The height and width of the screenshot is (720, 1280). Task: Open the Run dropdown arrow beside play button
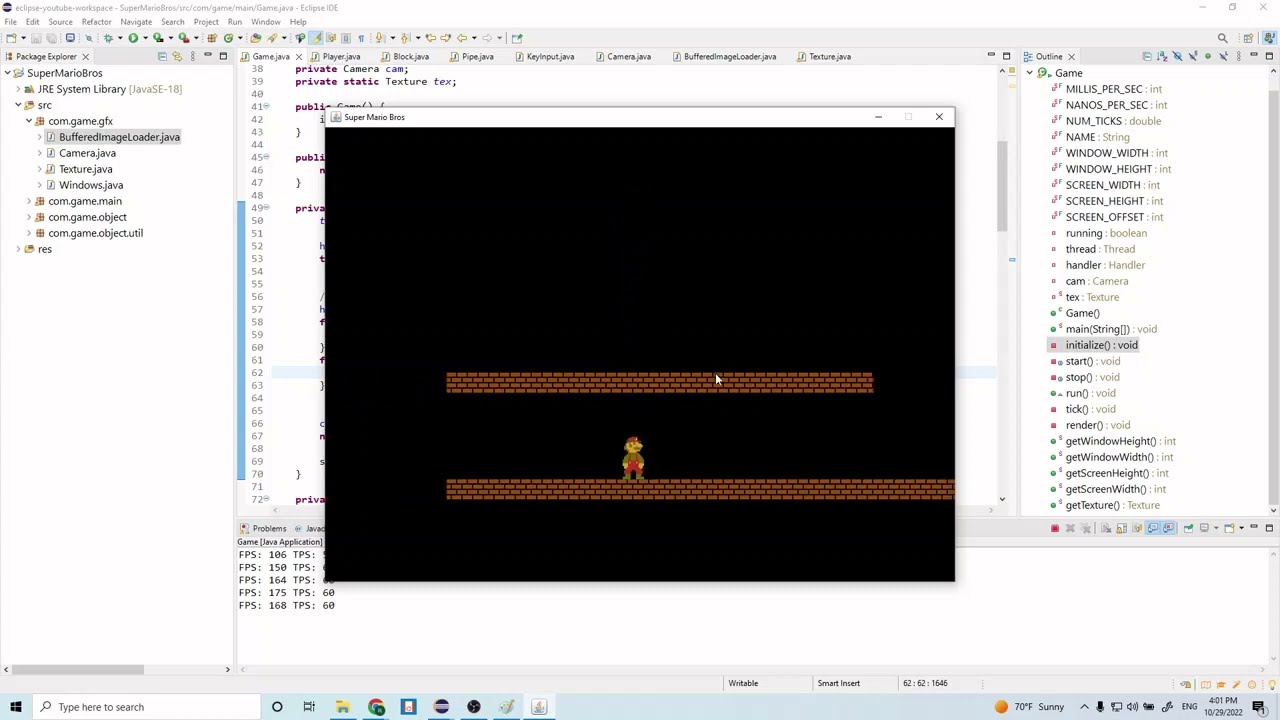[x=145, y=38]
